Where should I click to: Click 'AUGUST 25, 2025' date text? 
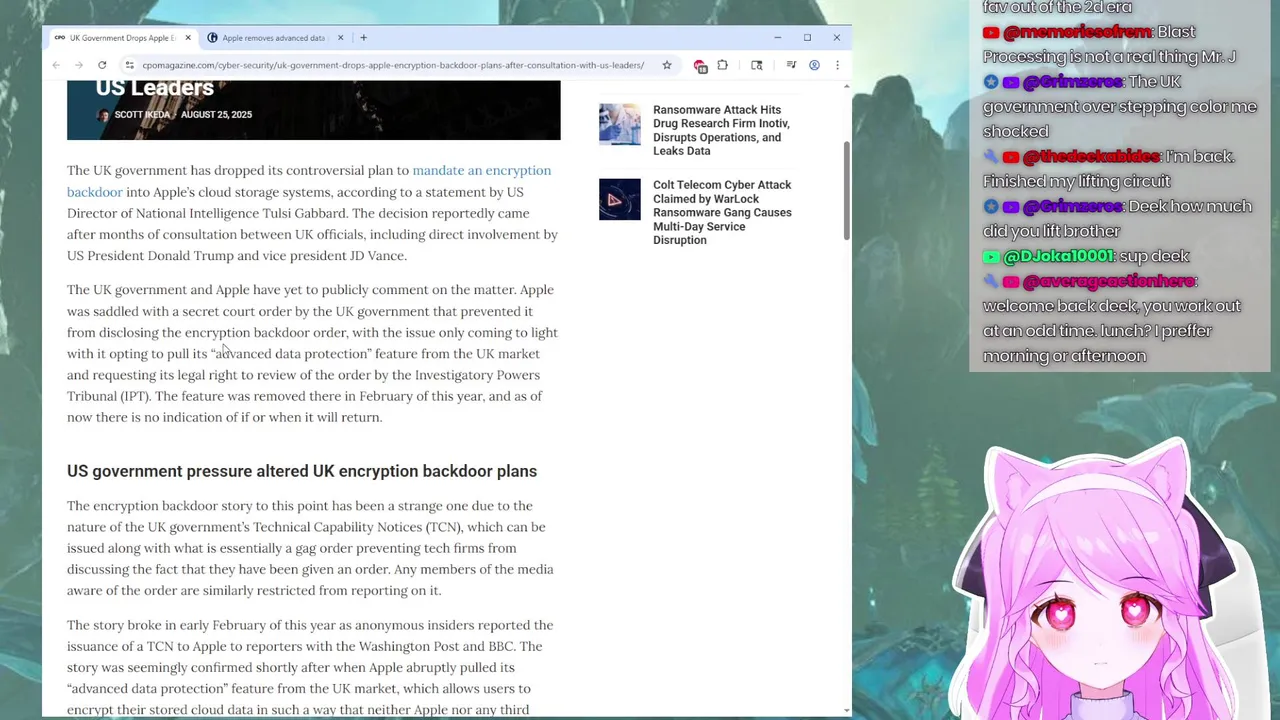[x=216, y=115]
